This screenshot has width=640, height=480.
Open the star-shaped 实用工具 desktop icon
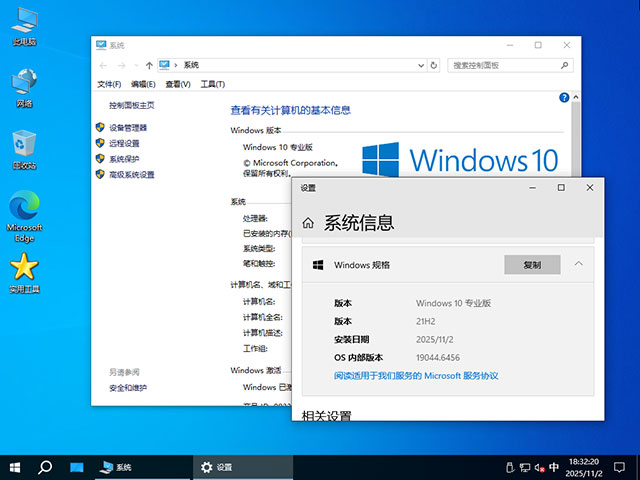[x=24, y=273]
